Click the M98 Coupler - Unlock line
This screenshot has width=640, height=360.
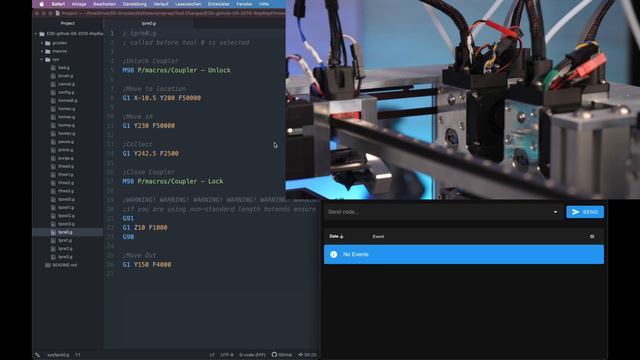[176, 70]
